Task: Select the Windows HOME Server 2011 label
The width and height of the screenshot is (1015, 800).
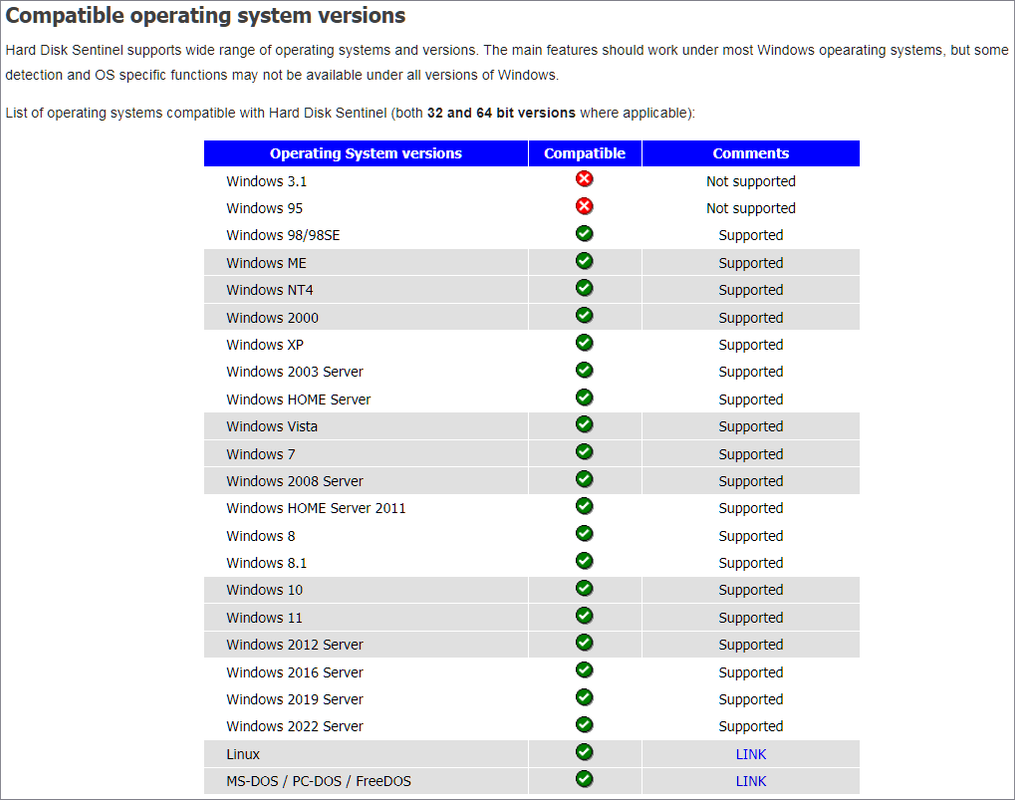Action: click(x=316, y=509)
